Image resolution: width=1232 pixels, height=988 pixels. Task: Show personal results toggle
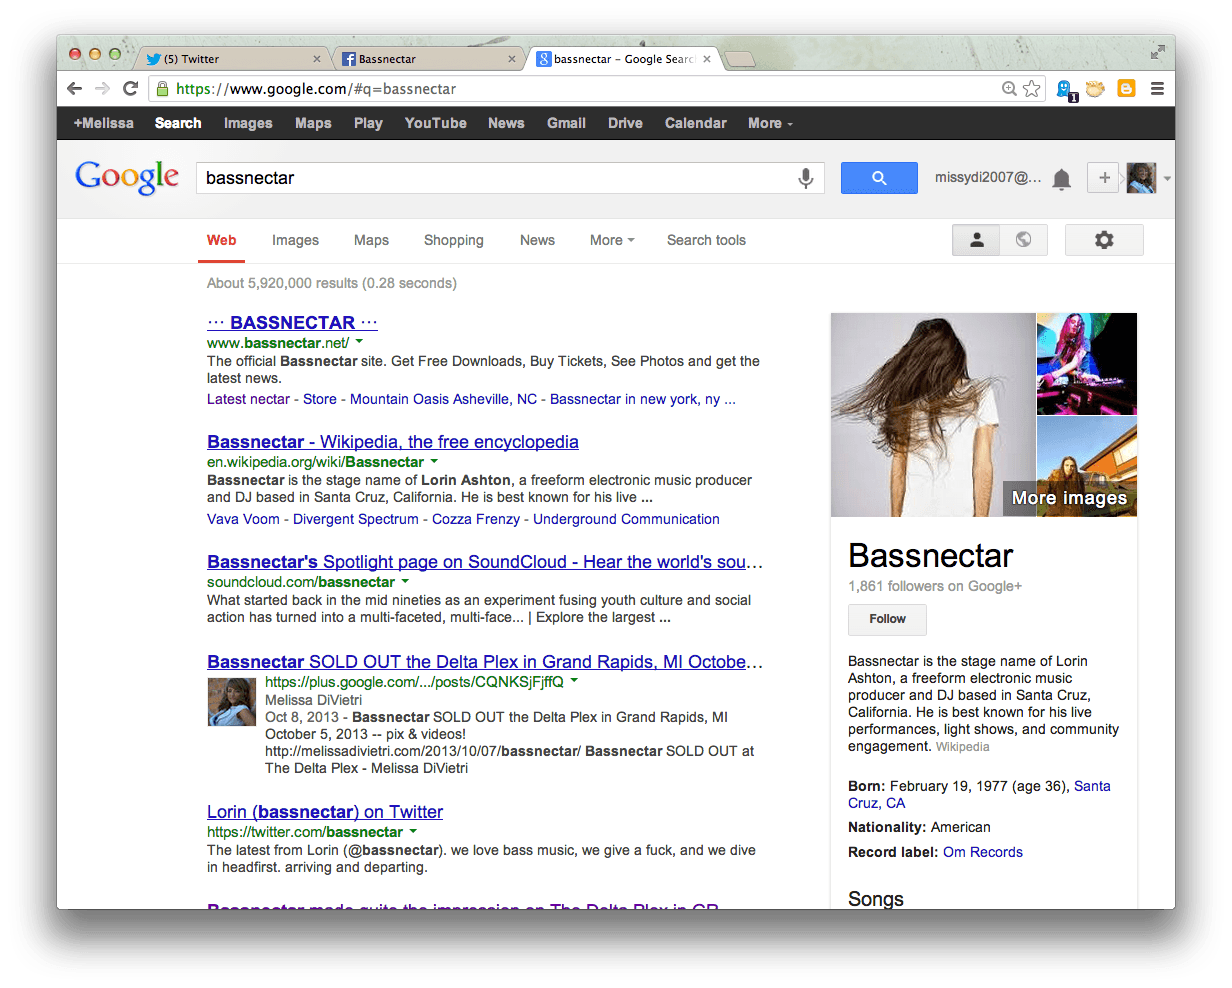(x=977, y=240)
